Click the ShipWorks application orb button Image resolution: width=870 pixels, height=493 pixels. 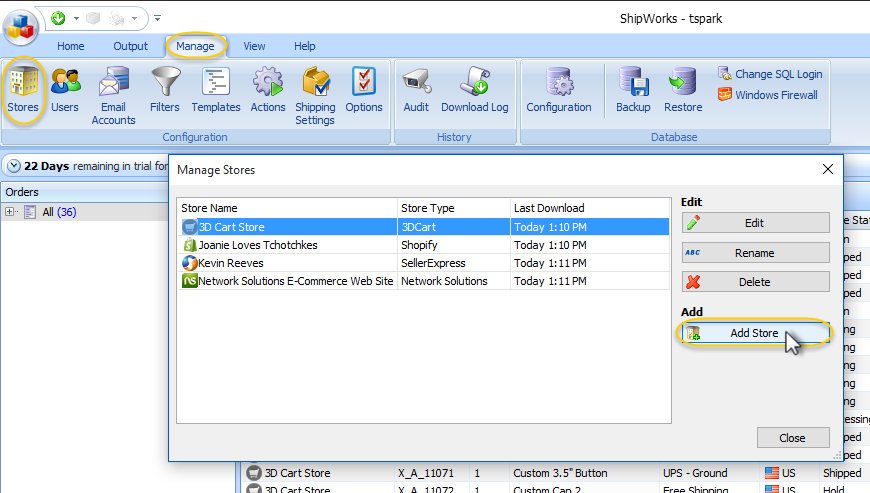pos(21,27)
